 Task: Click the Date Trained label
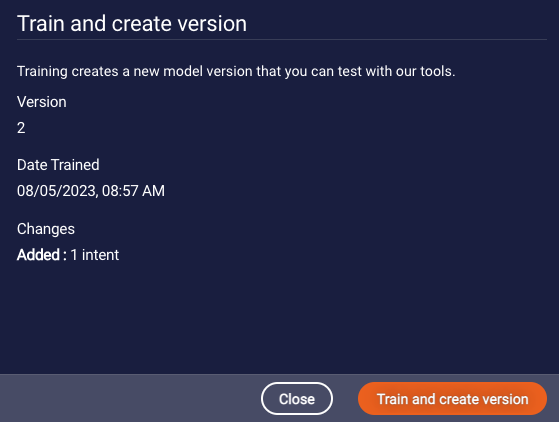(58, 165)
